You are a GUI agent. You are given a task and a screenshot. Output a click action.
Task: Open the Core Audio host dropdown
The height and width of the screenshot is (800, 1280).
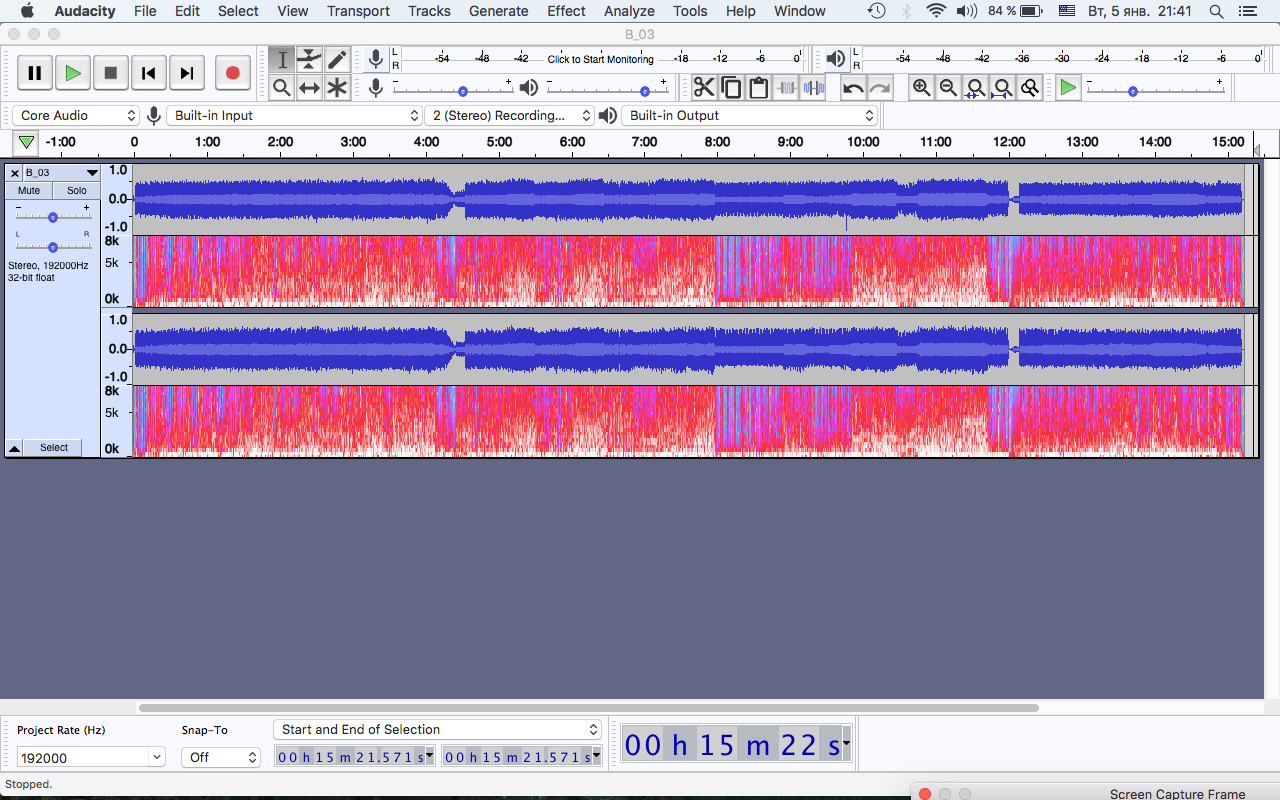coord(77,116)
